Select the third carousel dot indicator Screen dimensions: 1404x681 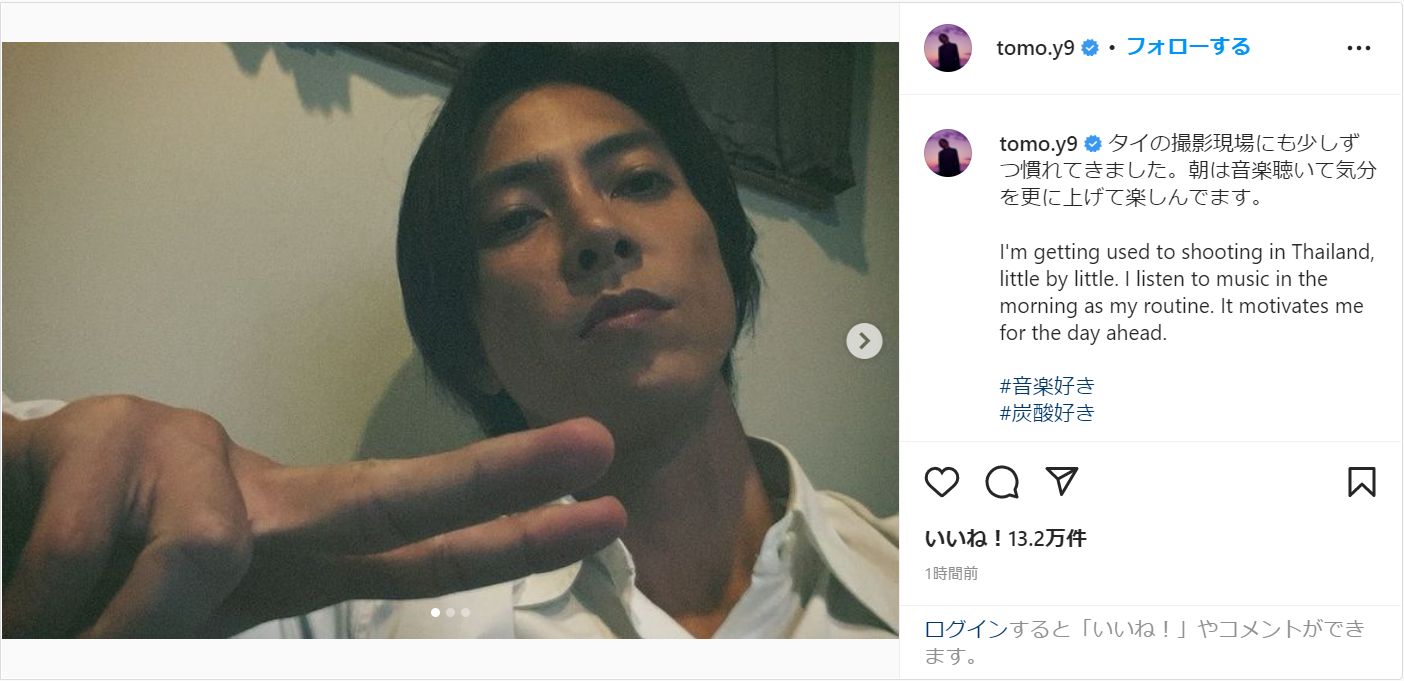465,612
